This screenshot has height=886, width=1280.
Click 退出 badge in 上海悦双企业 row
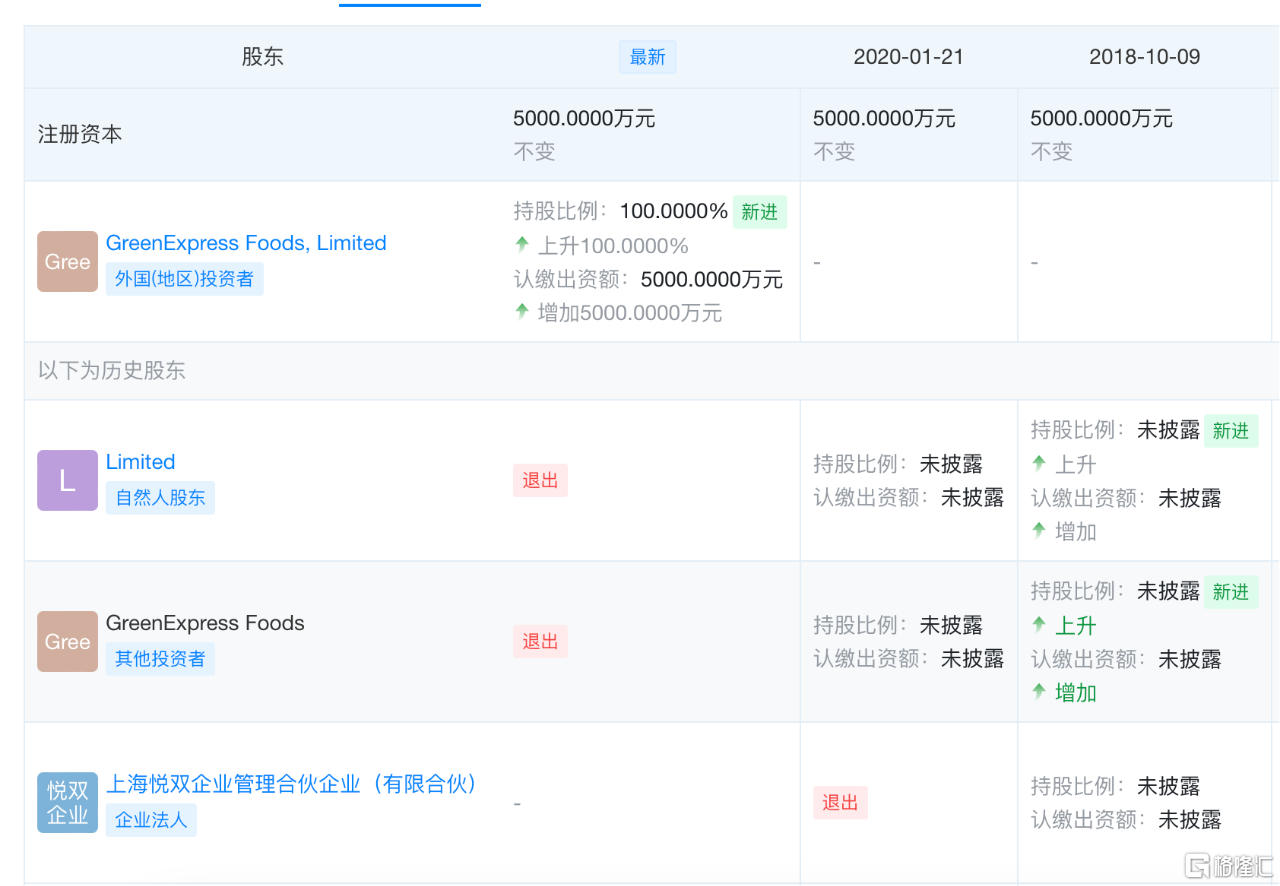[840, 803]
